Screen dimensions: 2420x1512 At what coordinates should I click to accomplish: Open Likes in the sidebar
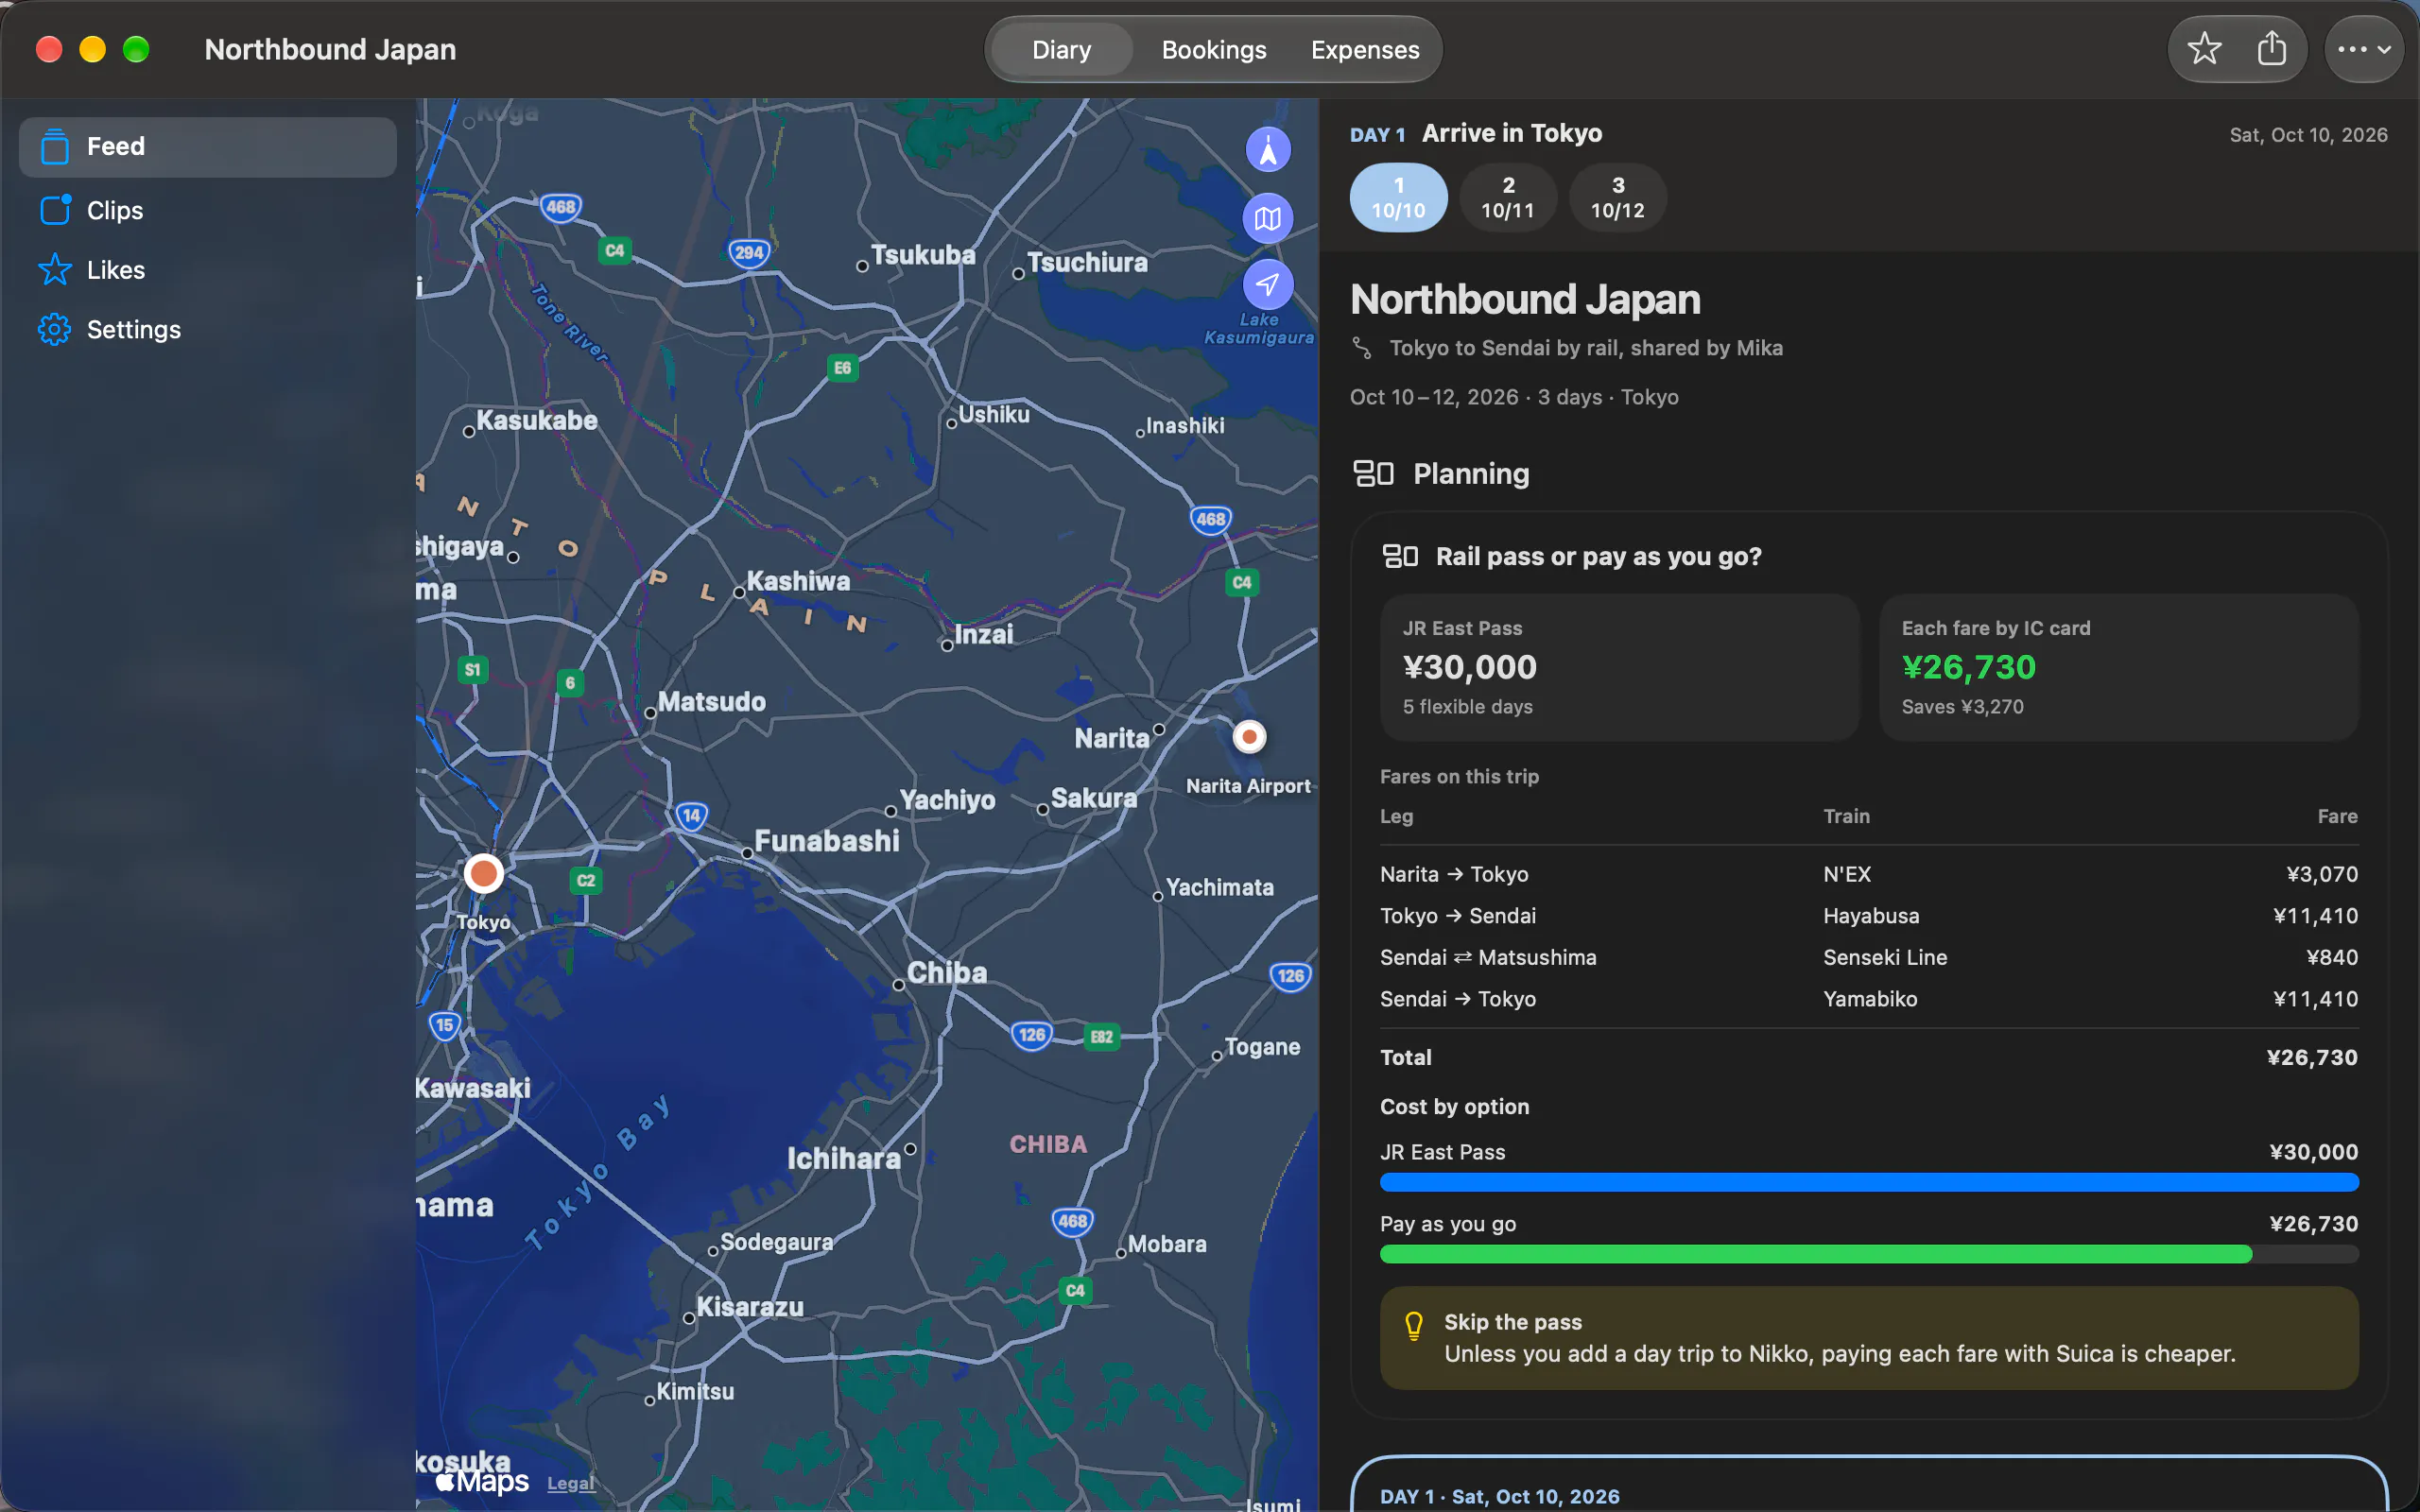[x=208, y=270]
